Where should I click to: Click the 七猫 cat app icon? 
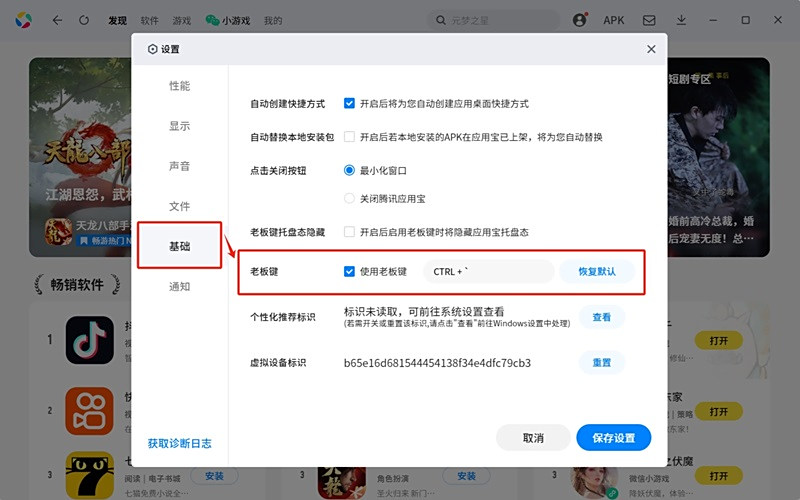pyautogui.click(x=90, y=475)
